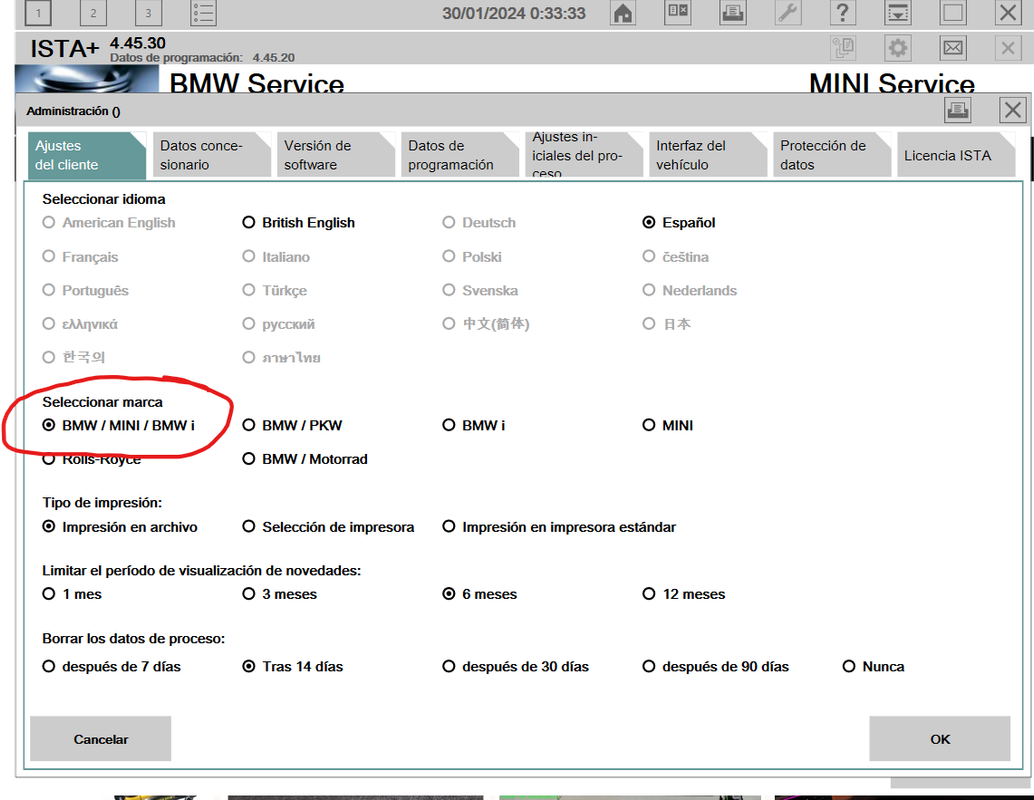Select greyed Deutsch language option
Image resolution: width=1034 pixels, height=800 pixels.
click(479, 222)
